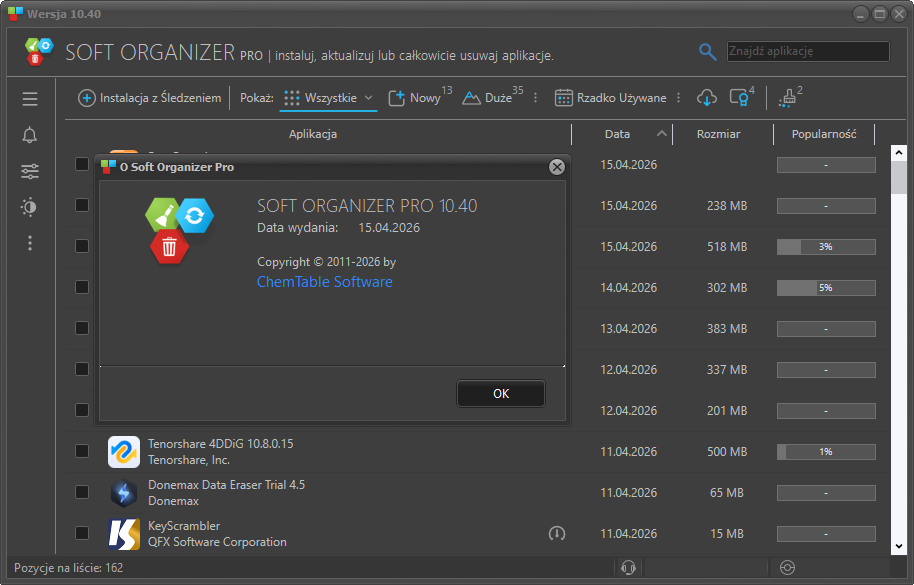Expand the Wszystkie filter dropdown arrow

click(368, 98)
